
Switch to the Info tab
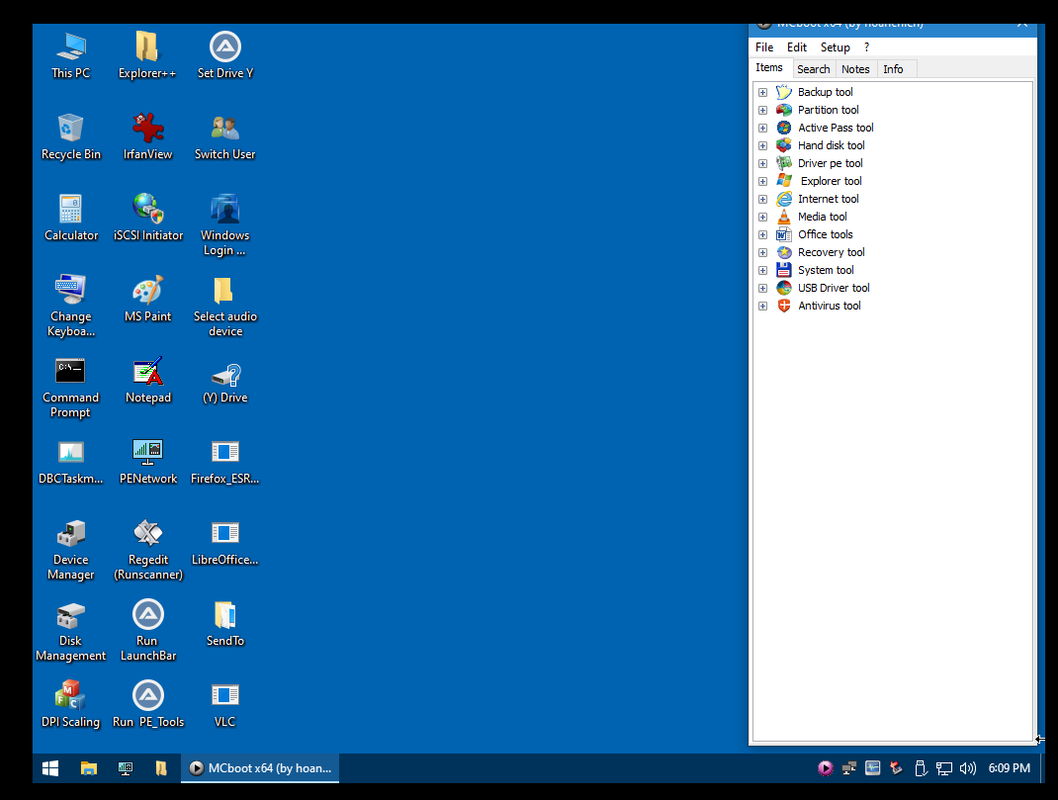tap(893, 69)
